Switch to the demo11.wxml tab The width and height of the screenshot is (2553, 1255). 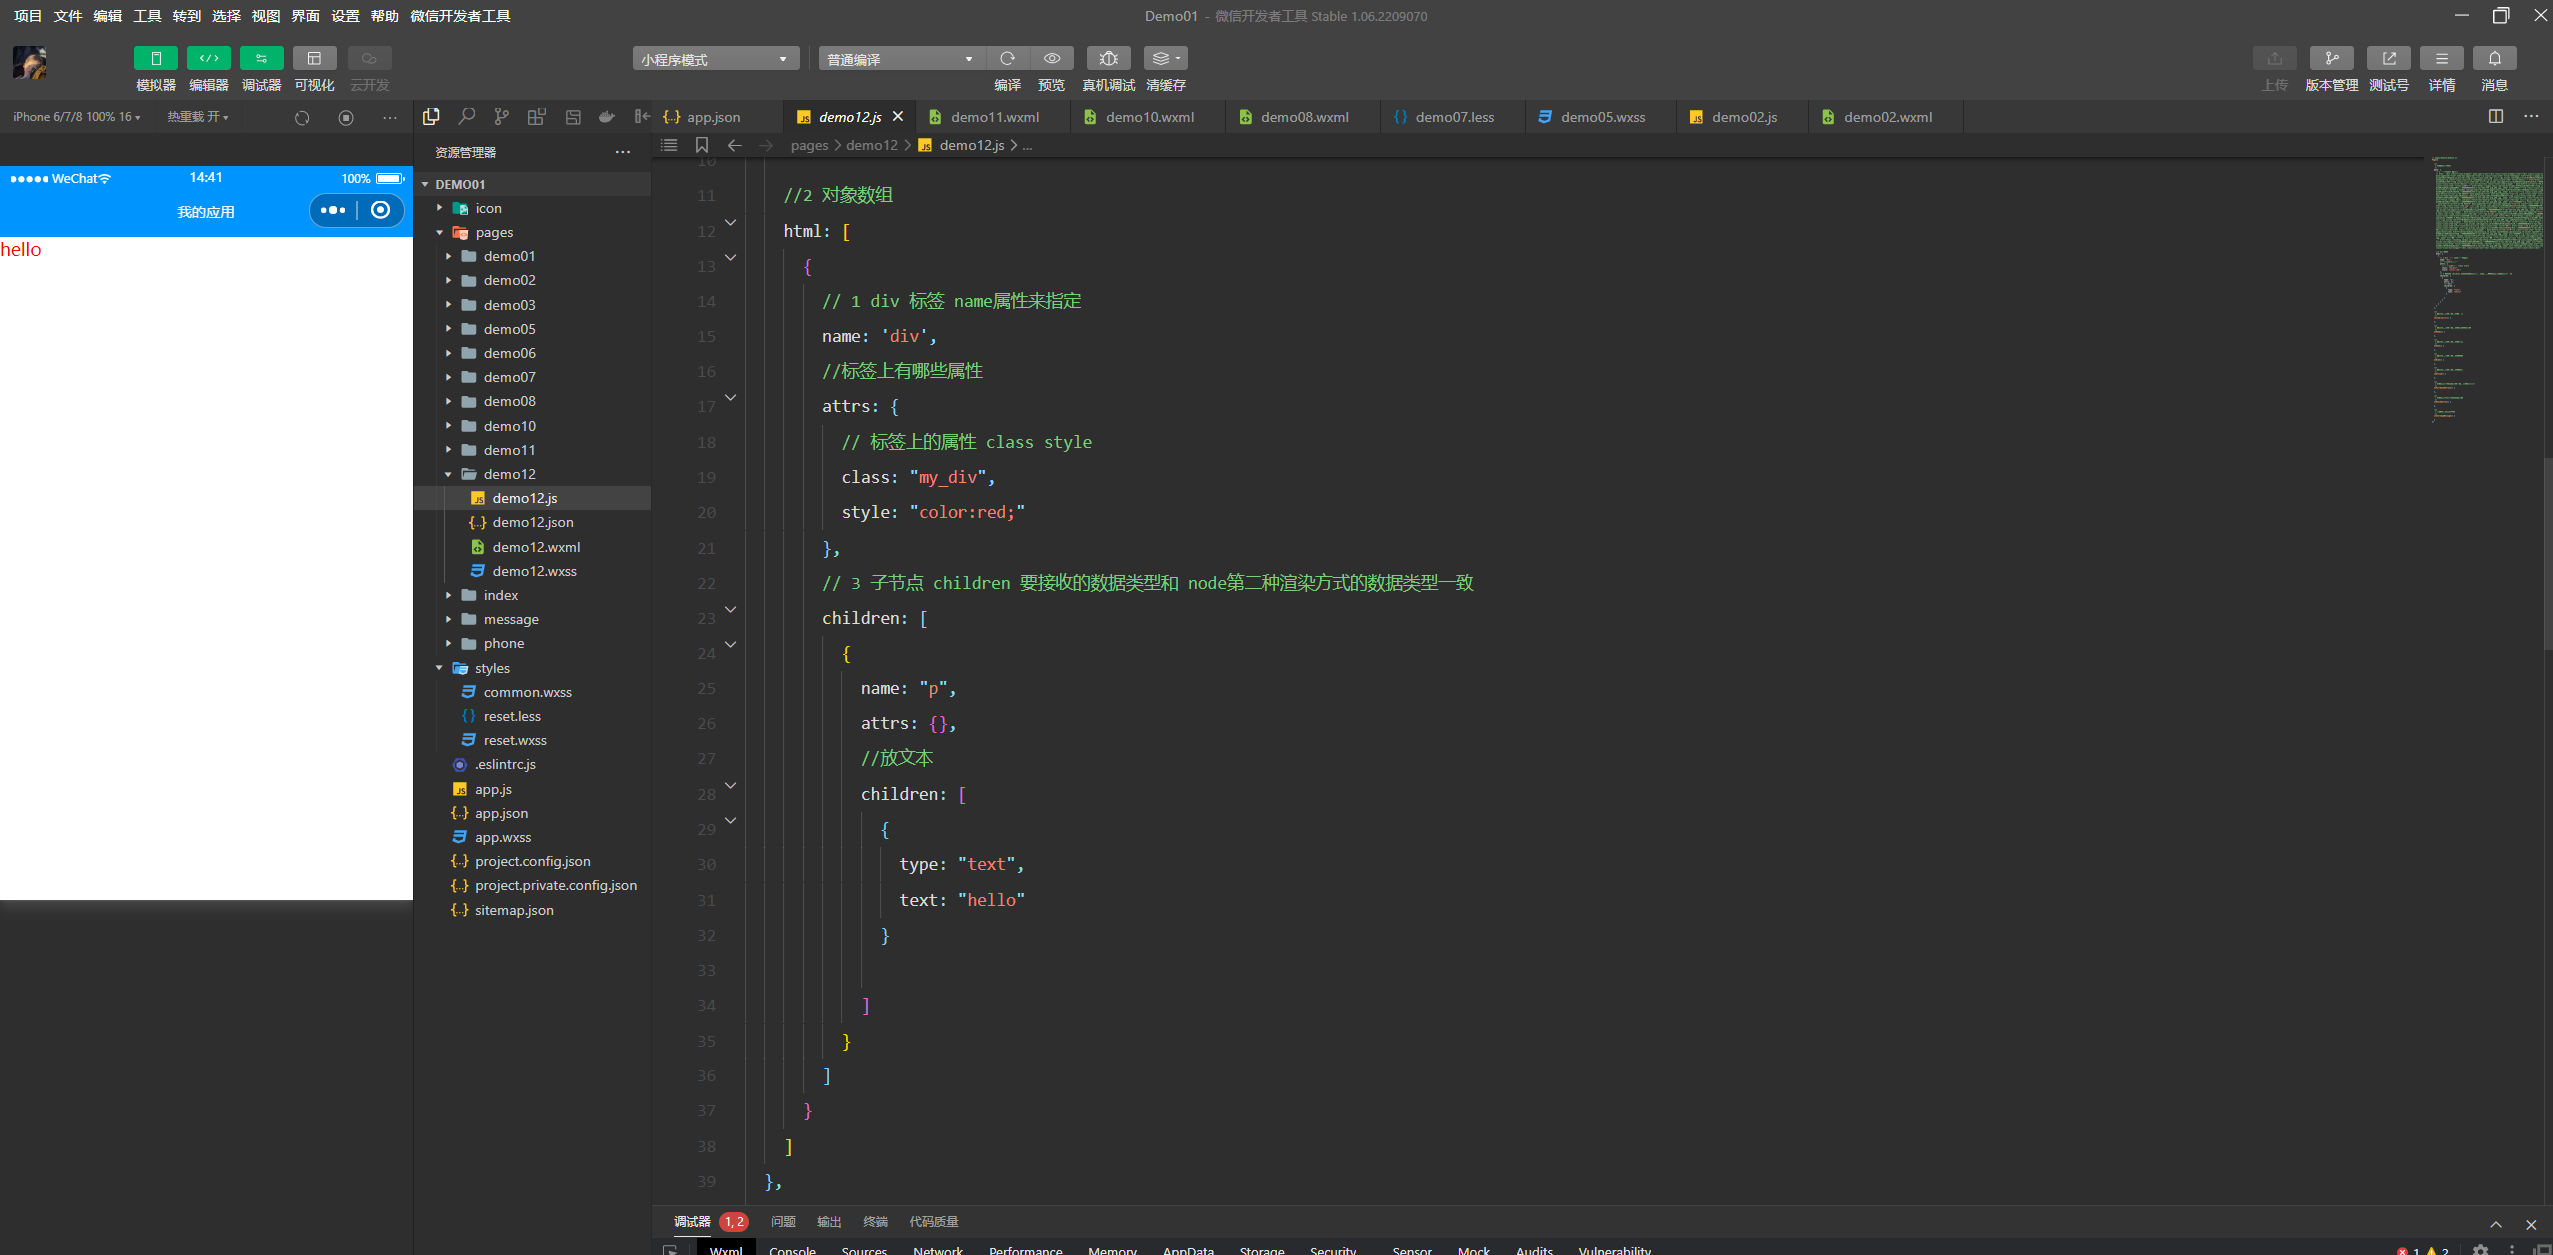pos(994,117)
